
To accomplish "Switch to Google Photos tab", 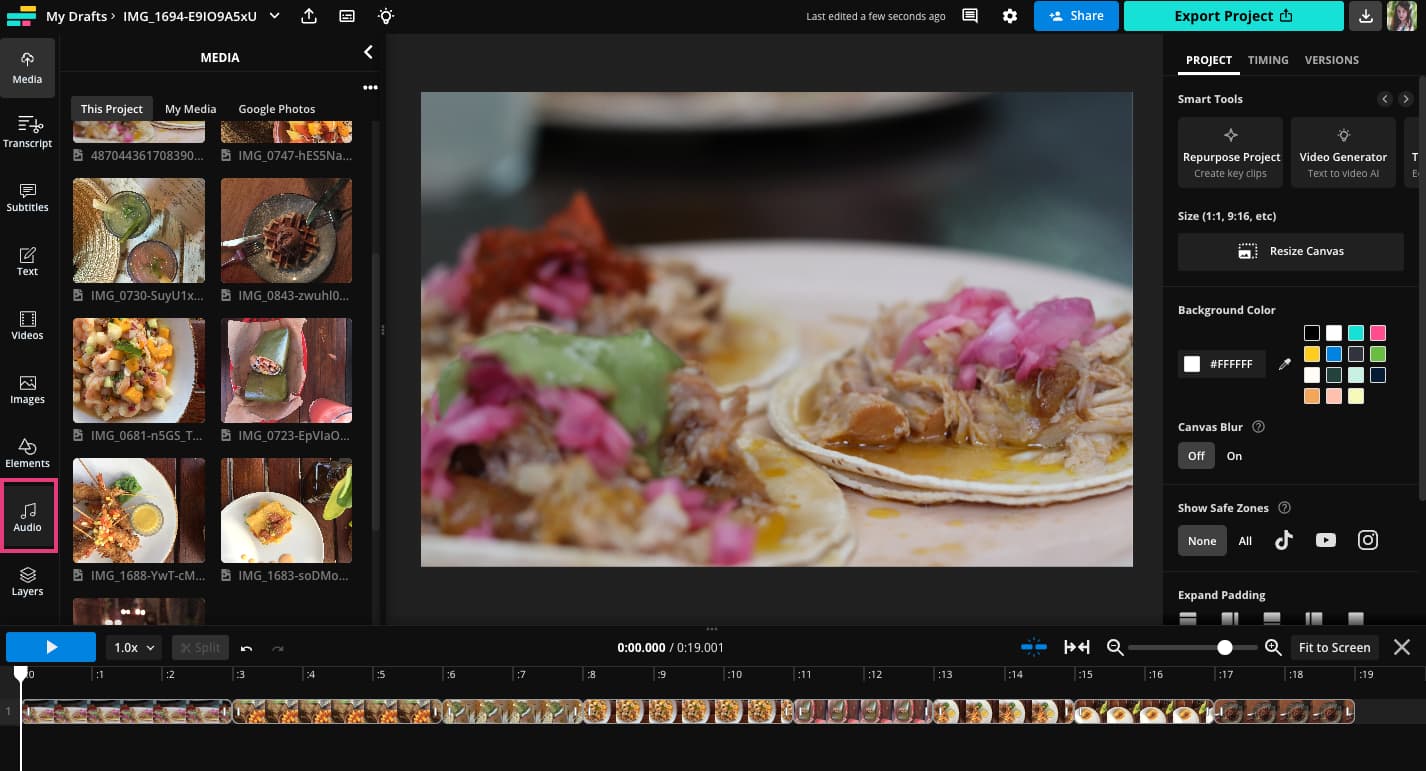I will click(x=277, y=109).
